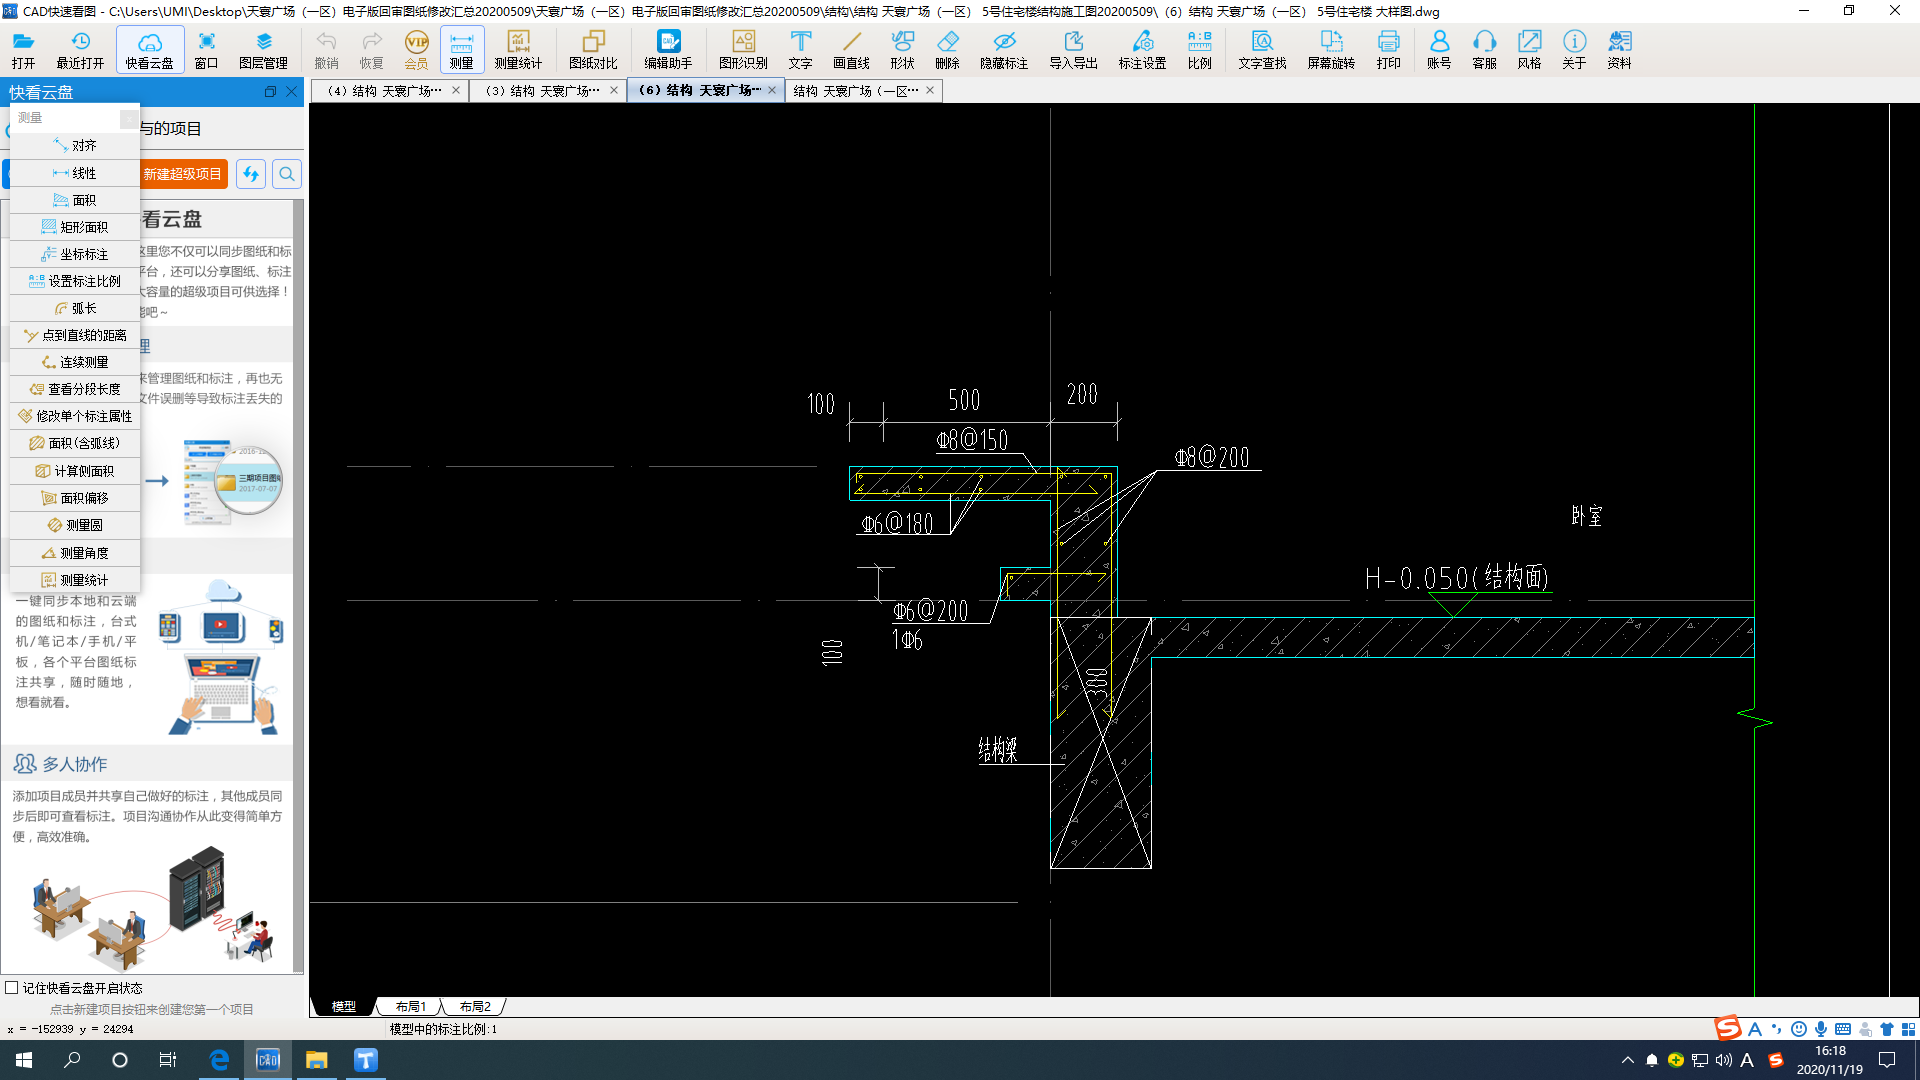This screenshot has width=1920, height=1080.
Task: Choose 测量圆 circle measurement
Action: coord(75,525)
